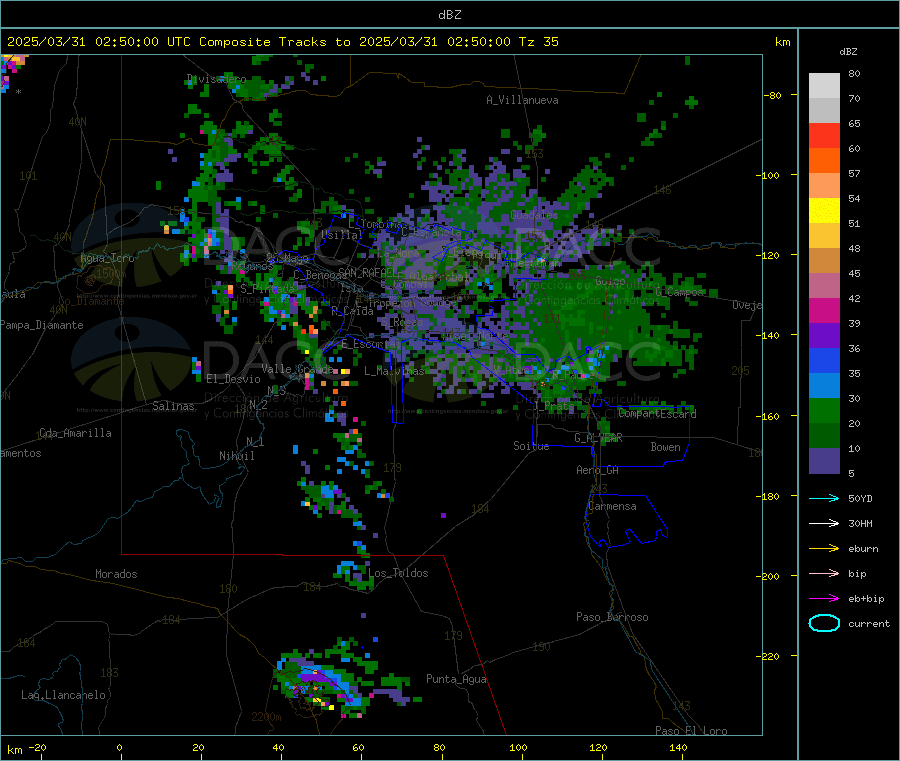Screen dimensions: 900x761
Task: Click the -80 km axis tick label
Action: [x=772, y=95]
